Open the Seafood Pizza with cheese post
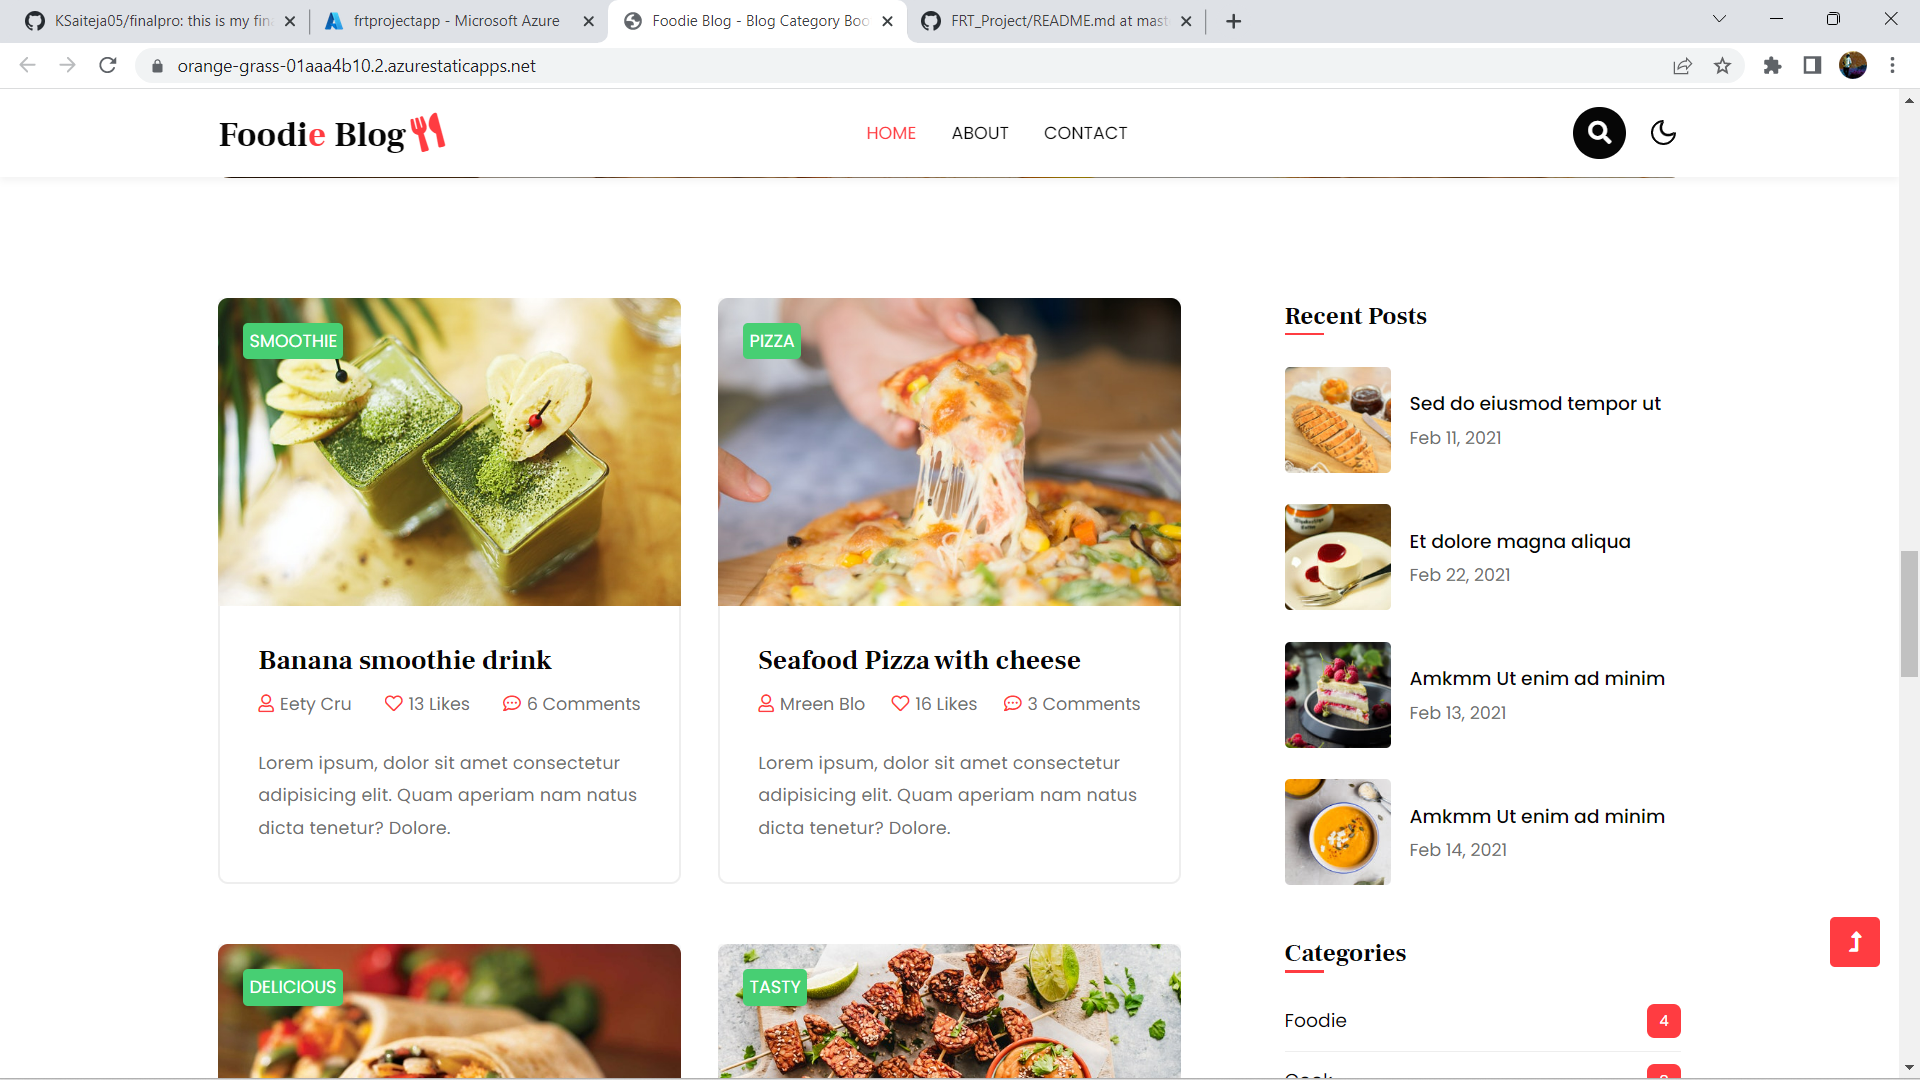This screenshot has height=1080, width=1920. coord(918,660)
